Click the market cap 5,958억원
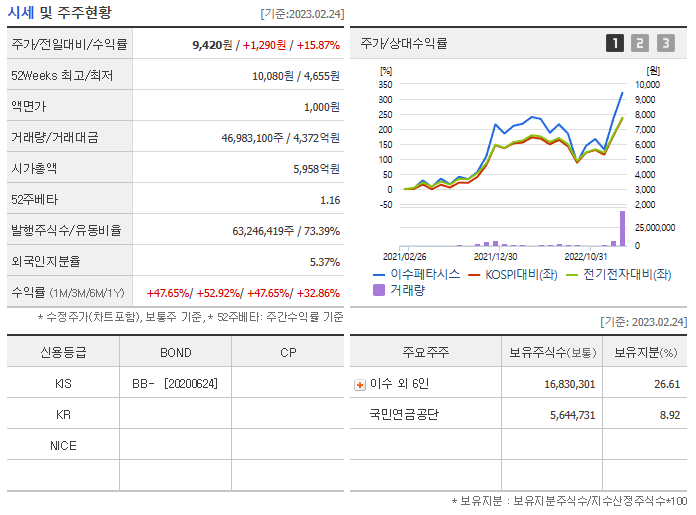Image resolution: width=696 pixels, height=515 pixels. (x=316, y=169)
